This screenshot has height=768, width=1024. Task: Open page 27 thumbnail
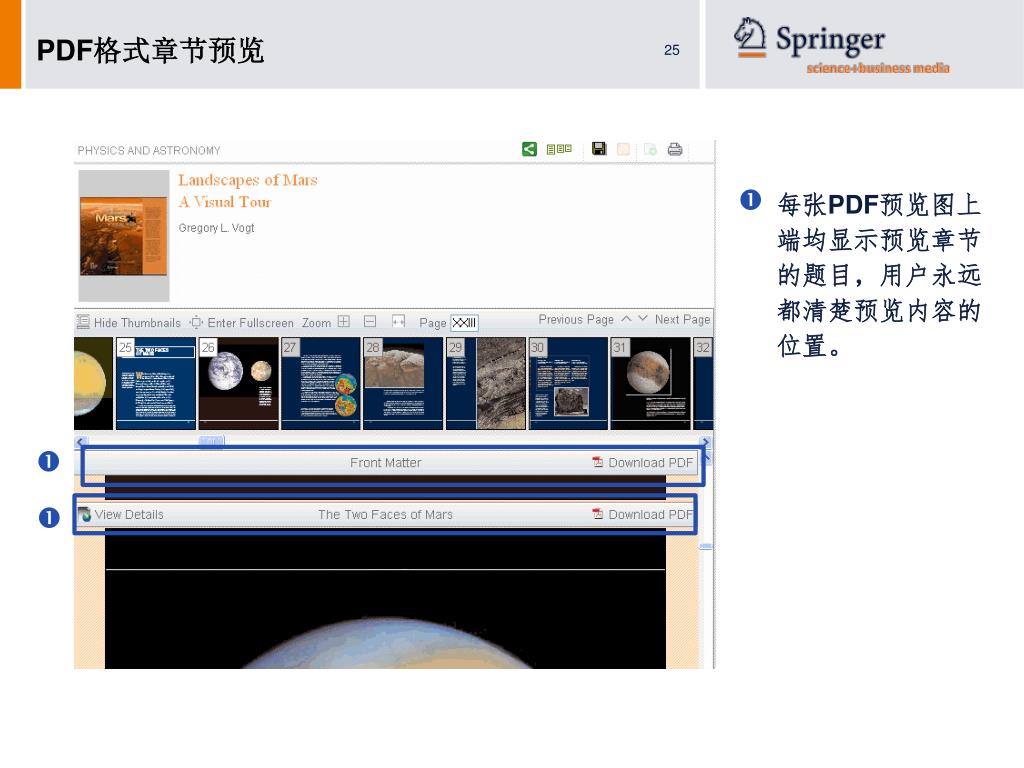point(321,383)
